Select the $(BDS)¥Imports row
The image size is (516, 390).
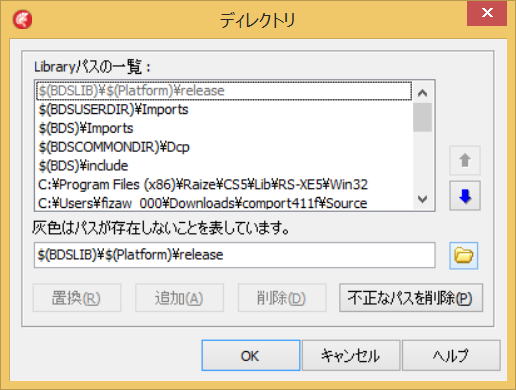[224, 128]
